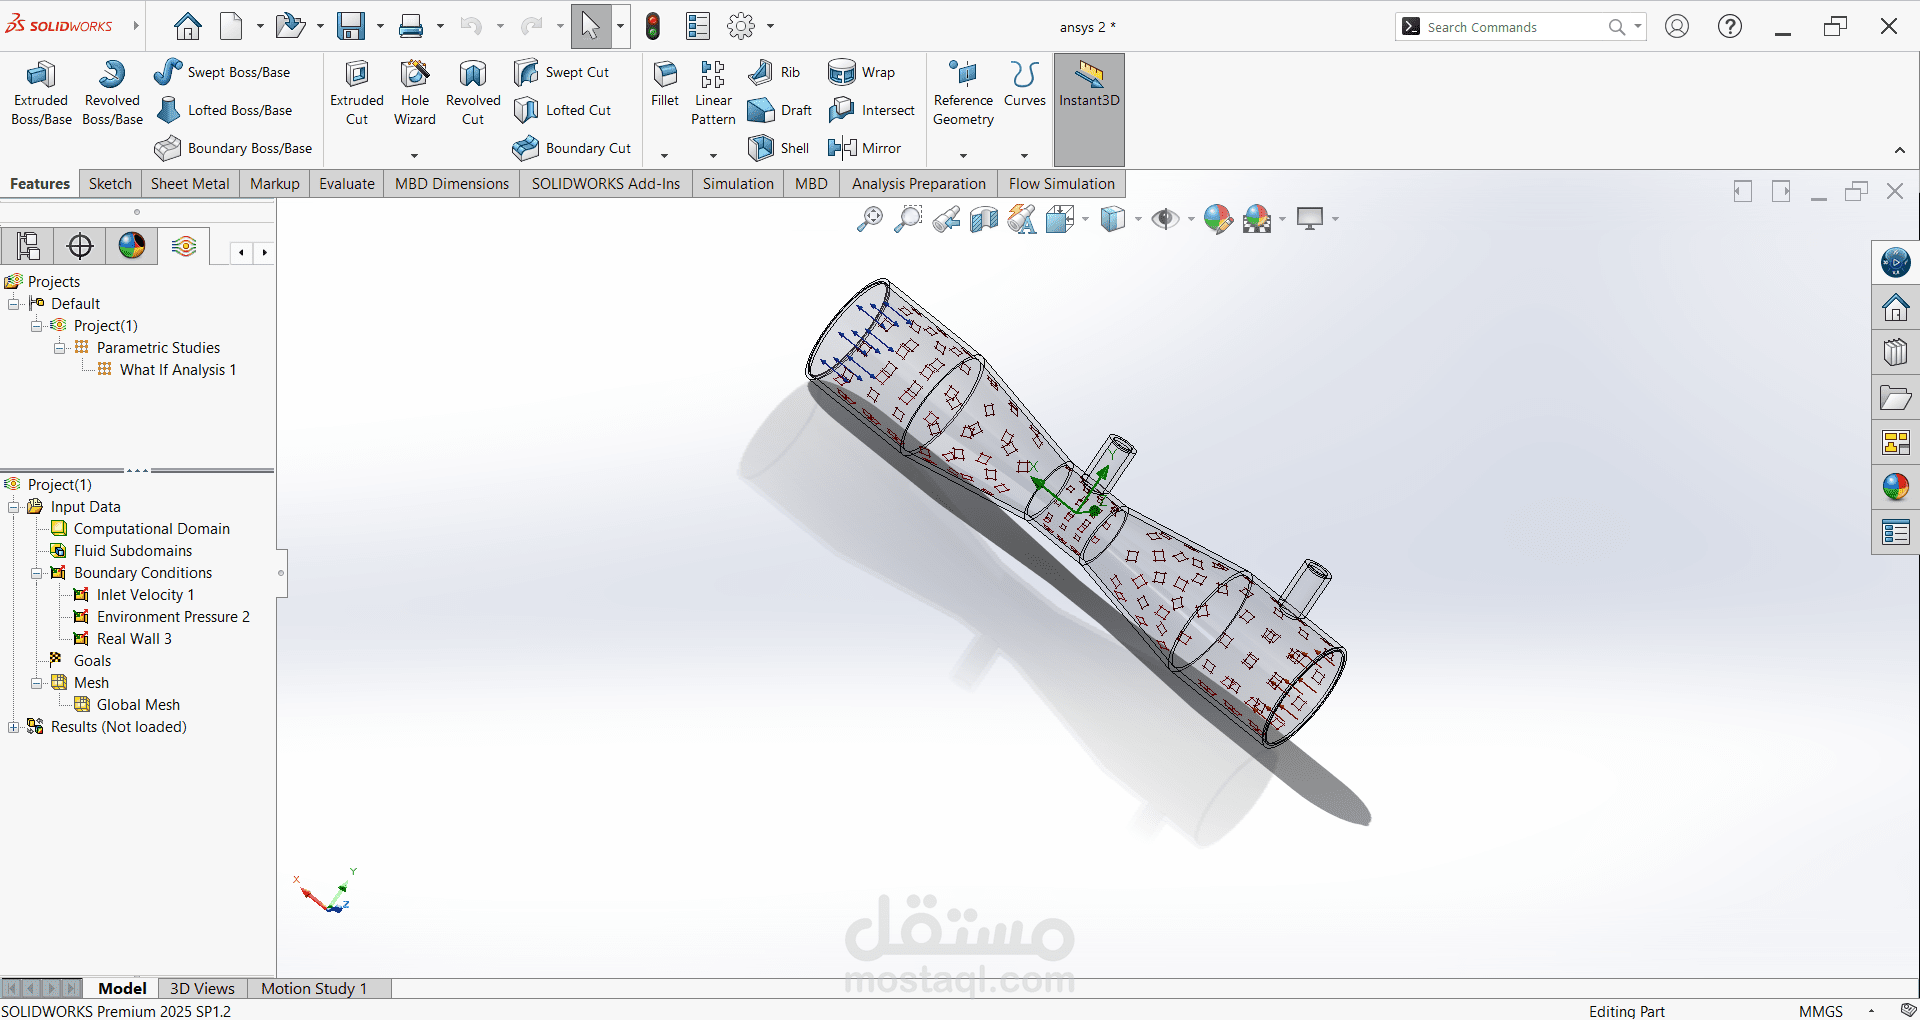Viewport: 1920px width, 1020px height.
Task: Open the Linear Pattern tool
Action: click(713, 93)
